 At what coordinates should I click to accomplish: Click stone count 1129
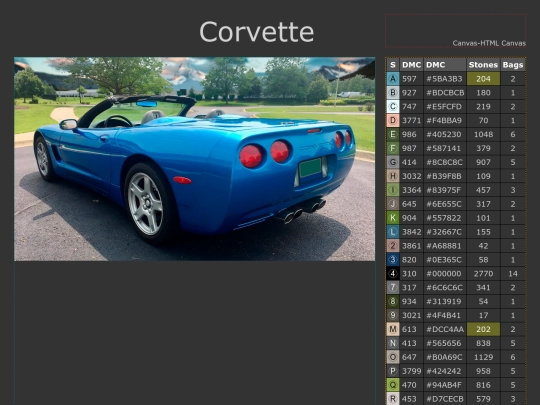[483, 357]
